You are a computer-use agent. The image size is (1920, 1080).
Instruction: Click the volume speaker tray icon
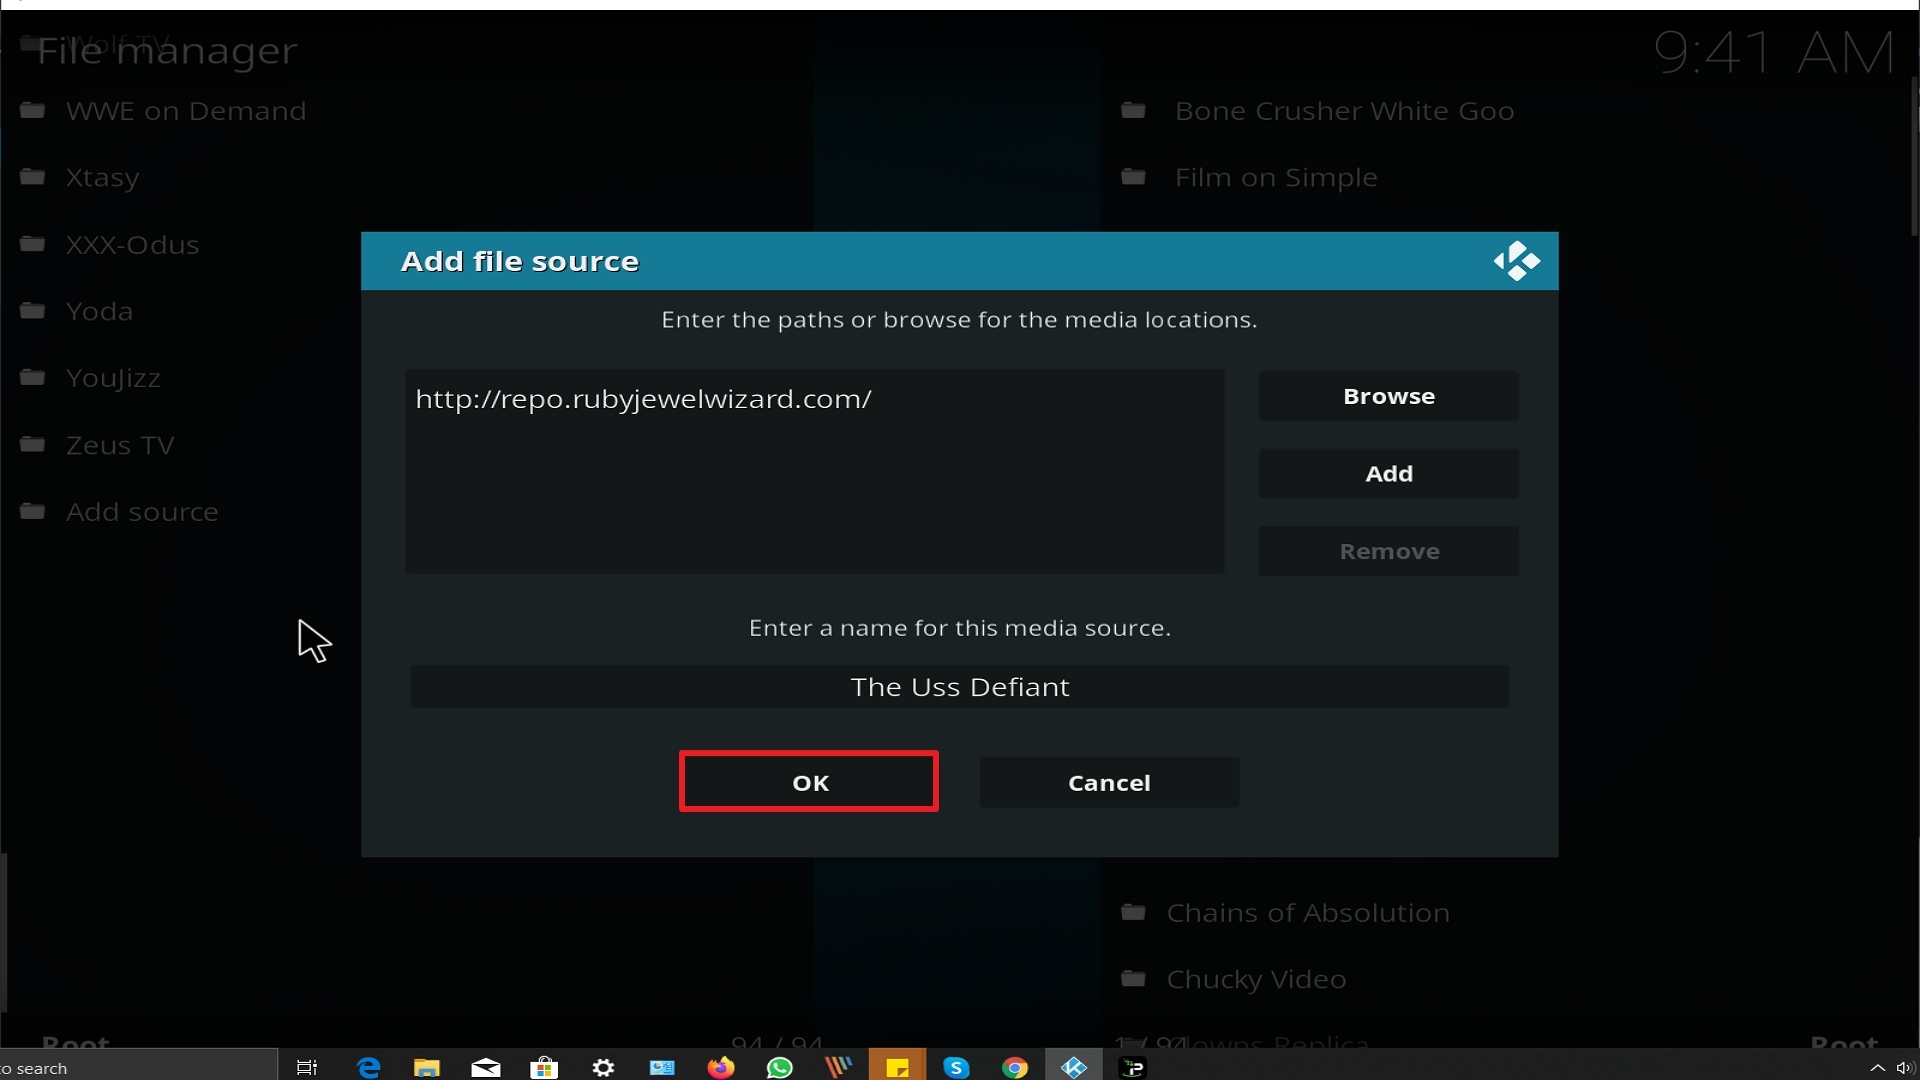click(x=1906, y=1068)
